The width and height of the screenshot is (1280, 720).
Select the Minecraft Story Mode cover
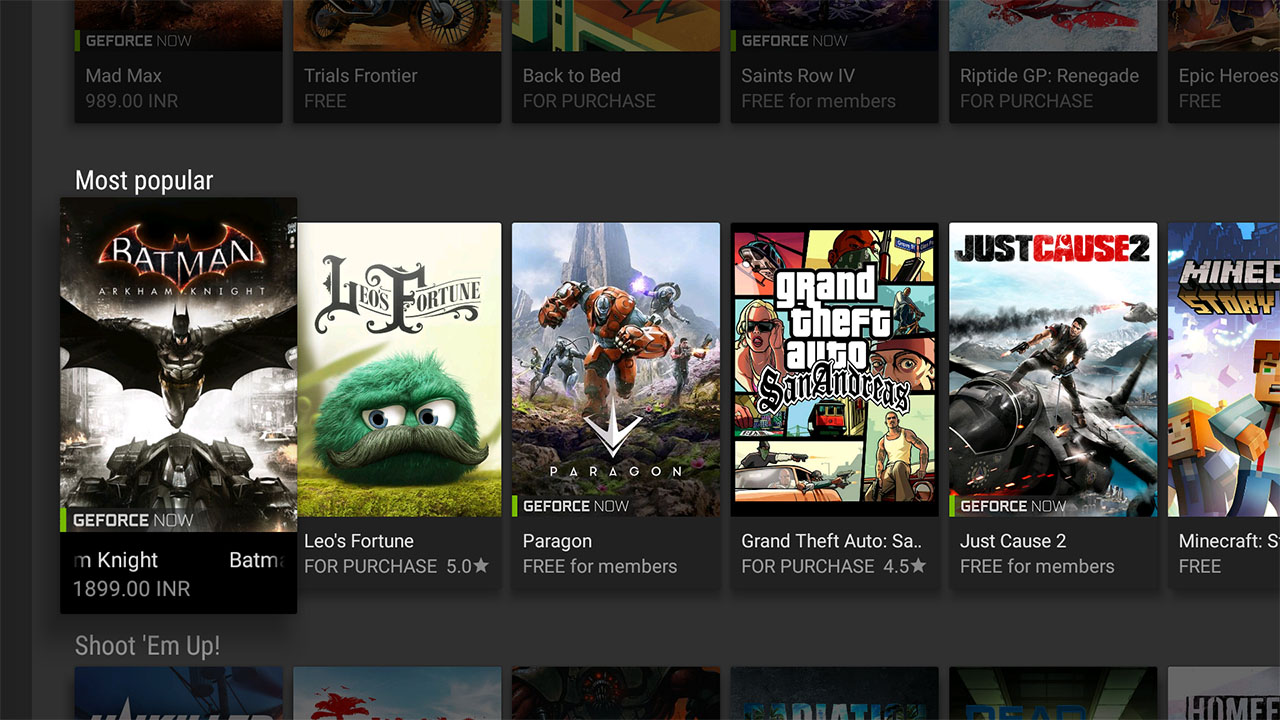(1224, 369)
